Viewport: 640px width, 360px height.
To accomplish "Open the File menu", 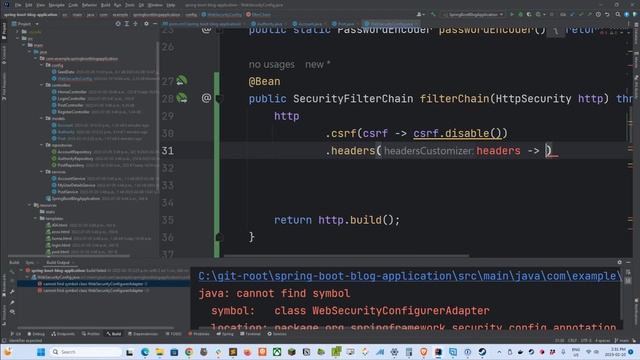I will tap(18, 5).
